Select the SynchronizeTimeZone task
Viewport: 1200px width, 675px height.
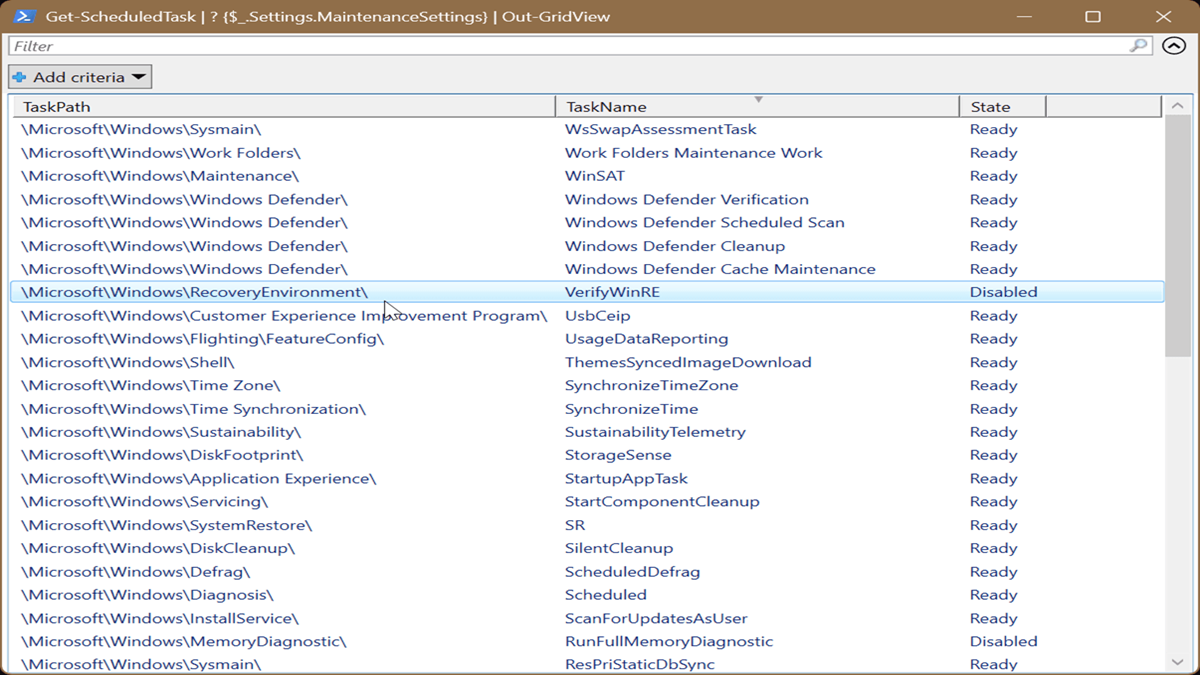652,385
